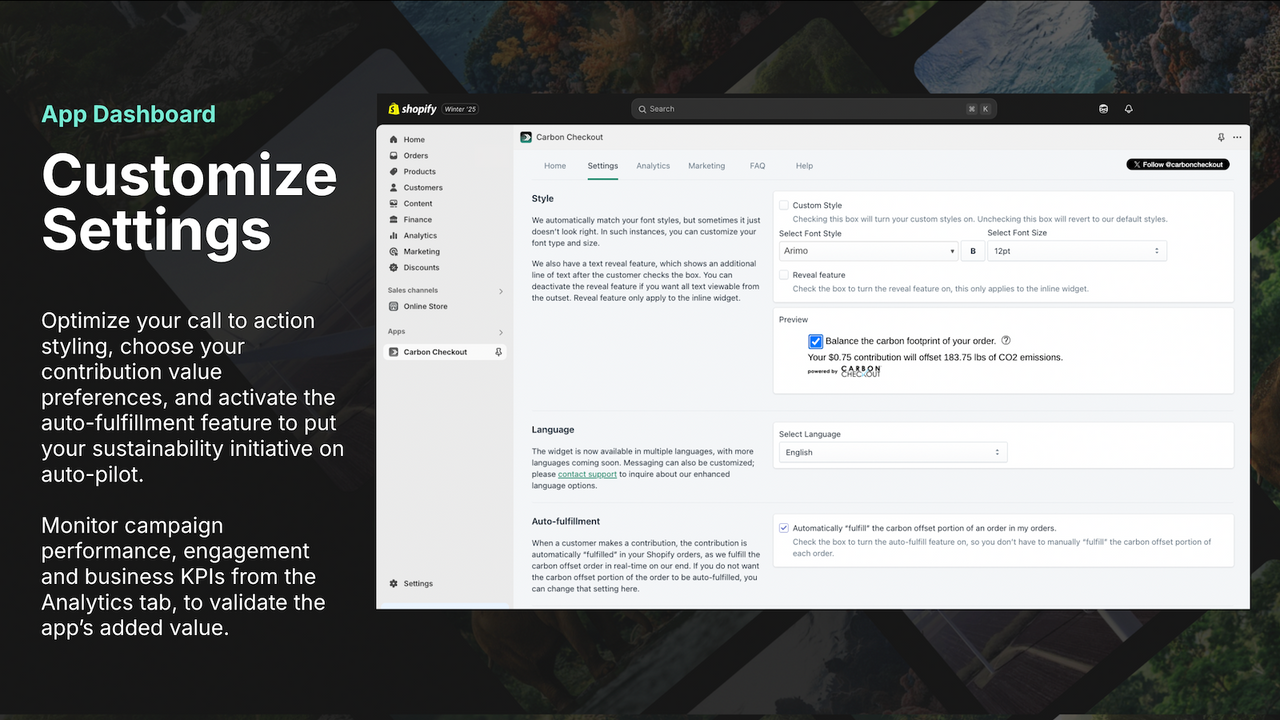Click the powered by Carbon Checkout logo
Viewport: 1280px width, 720px height.
[844, 371]
